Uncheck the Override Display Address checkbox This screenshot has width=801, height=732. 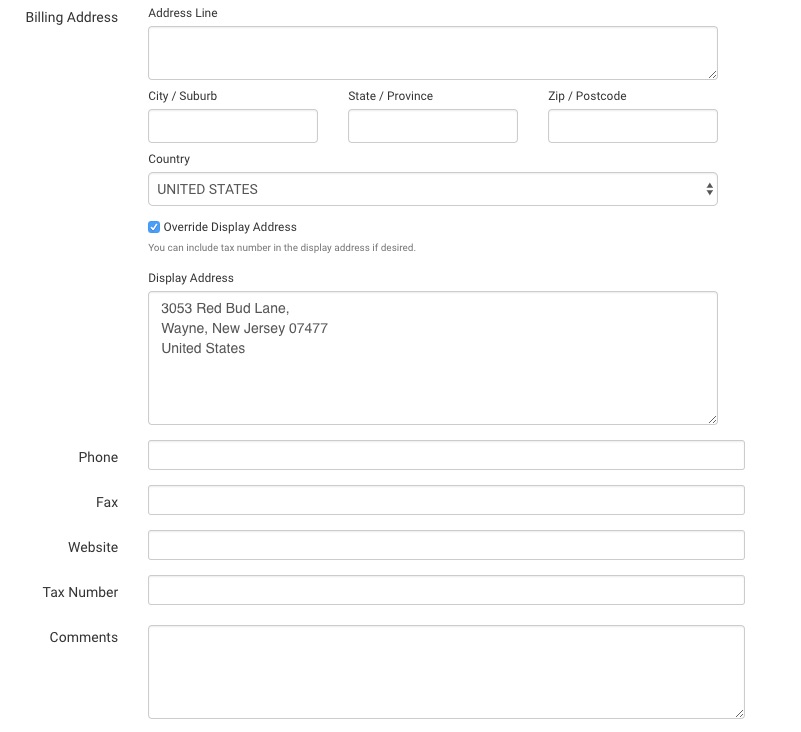(x=154, y=227)
